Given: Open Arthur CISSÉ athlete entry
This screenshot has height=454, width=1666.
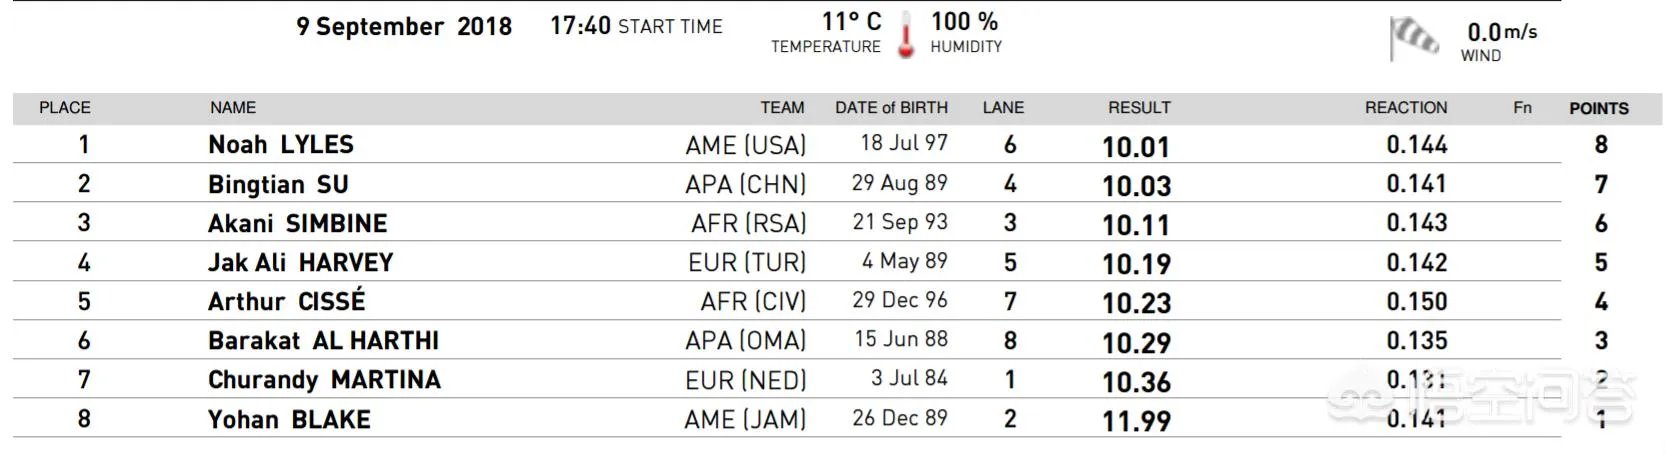Looking at the screenshot, I should [286, 302].
